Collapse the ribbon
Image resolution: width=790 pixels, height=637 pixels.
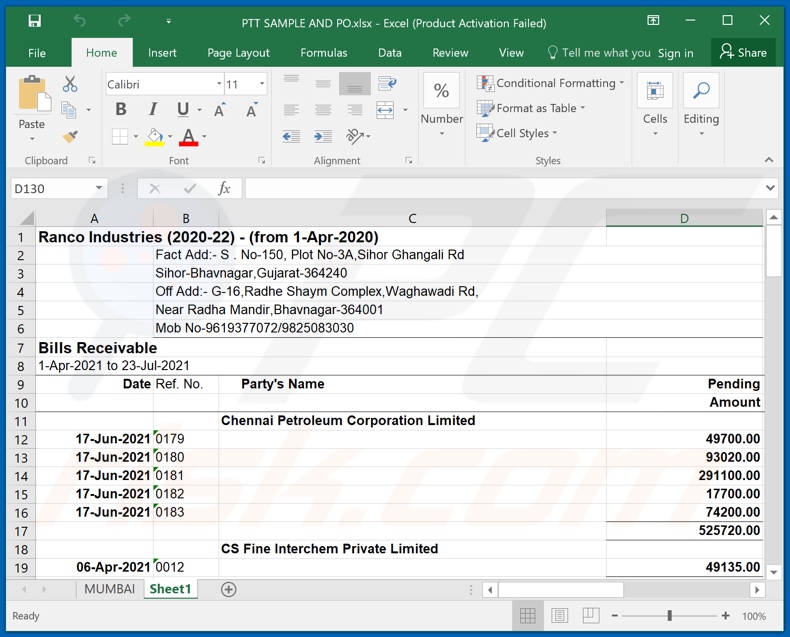769,160
